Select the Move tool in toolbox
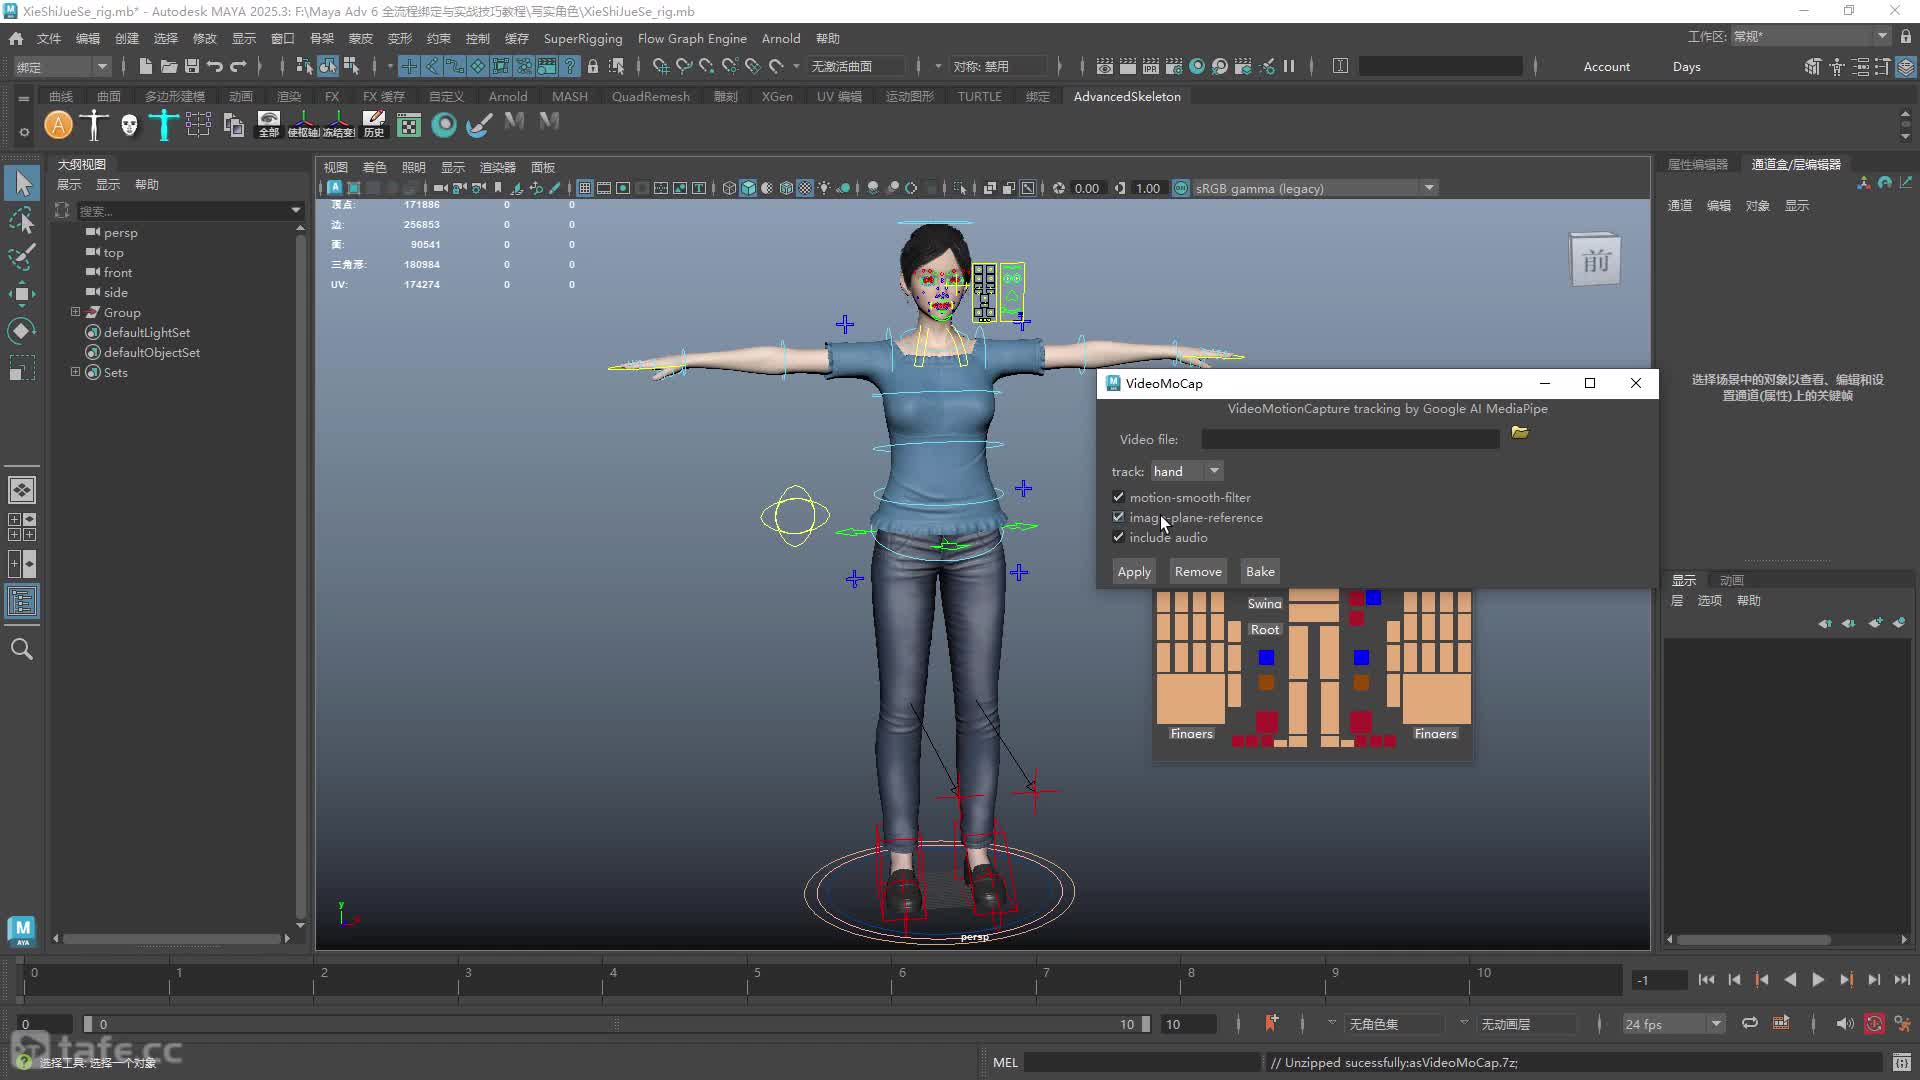This screenshot has height=1080, width=1920. point(22,293)
